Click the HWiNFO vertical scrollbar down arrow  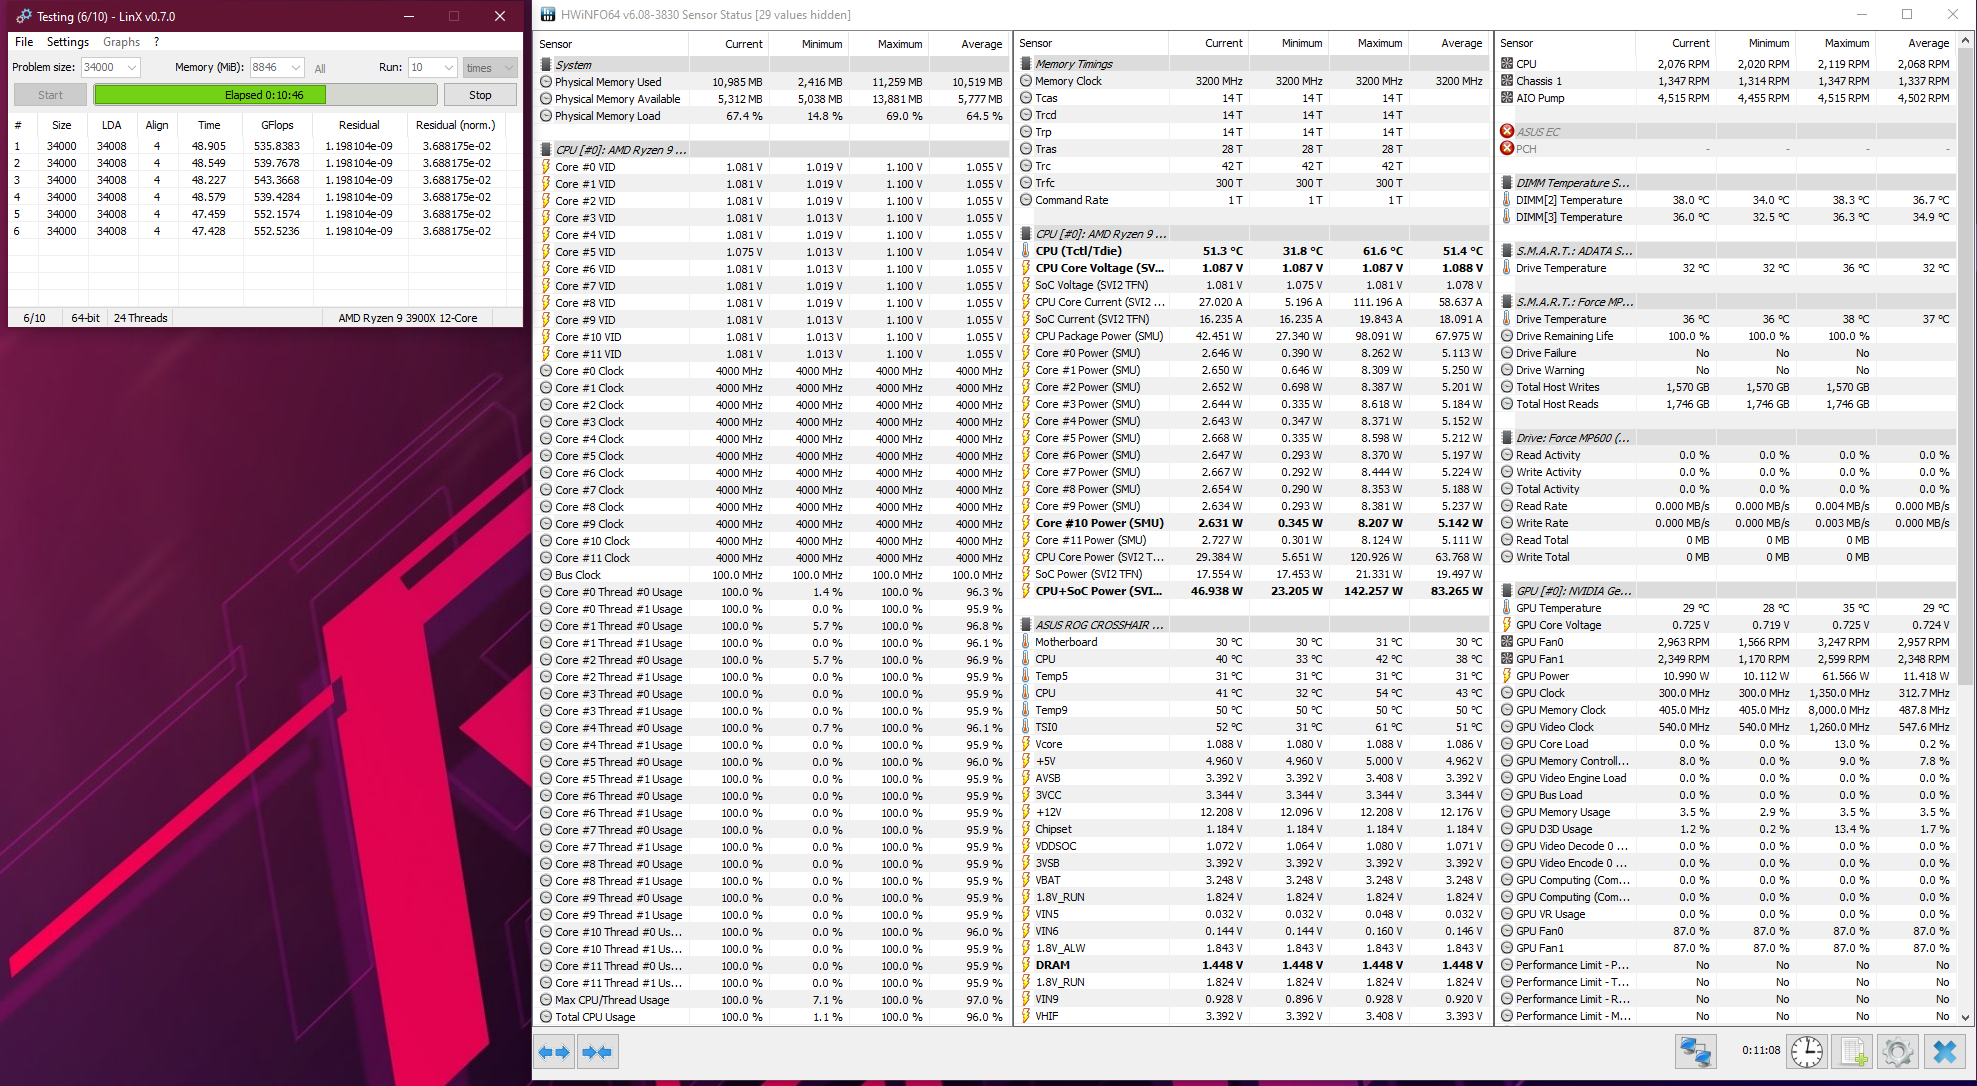(x=1967, y=1017)
